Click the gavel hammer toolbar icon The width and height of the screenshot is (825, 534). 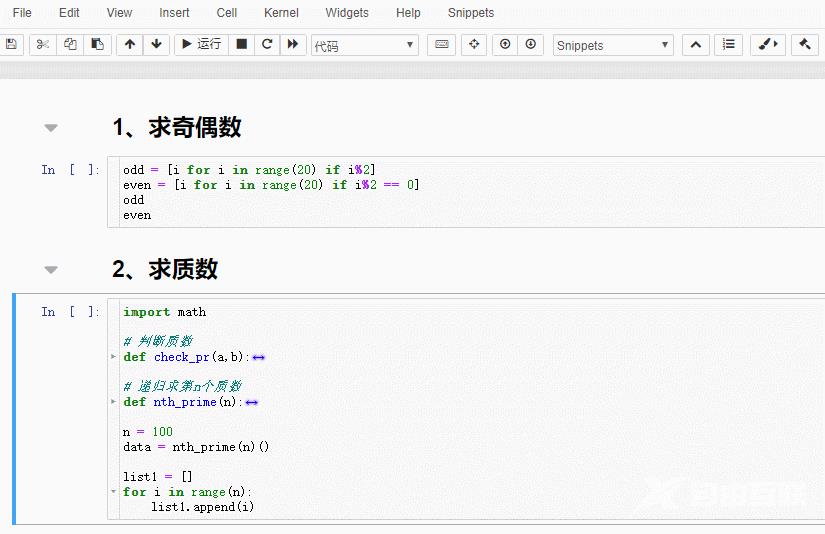(804, 44)
